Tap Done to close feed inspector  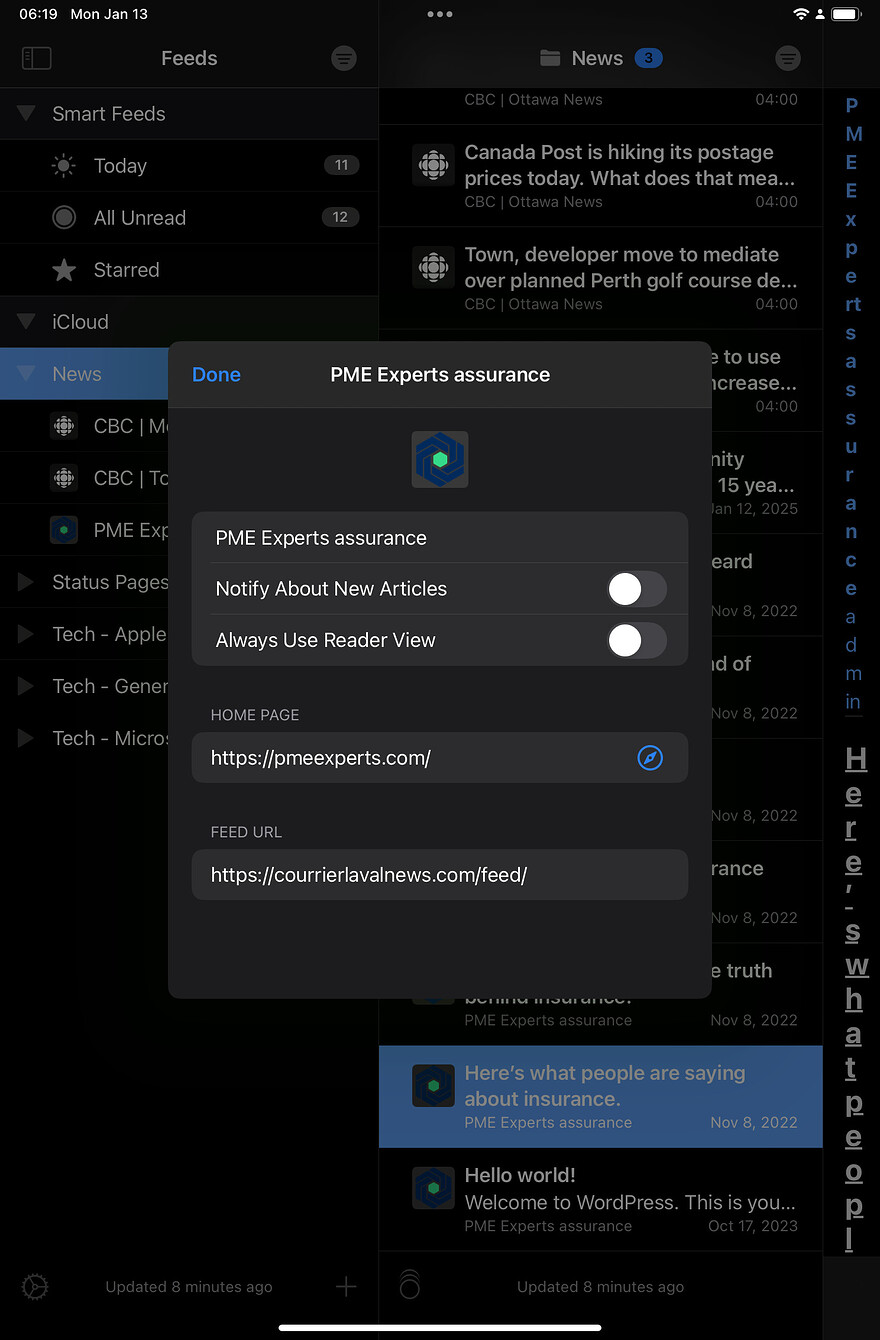[216, 375]
